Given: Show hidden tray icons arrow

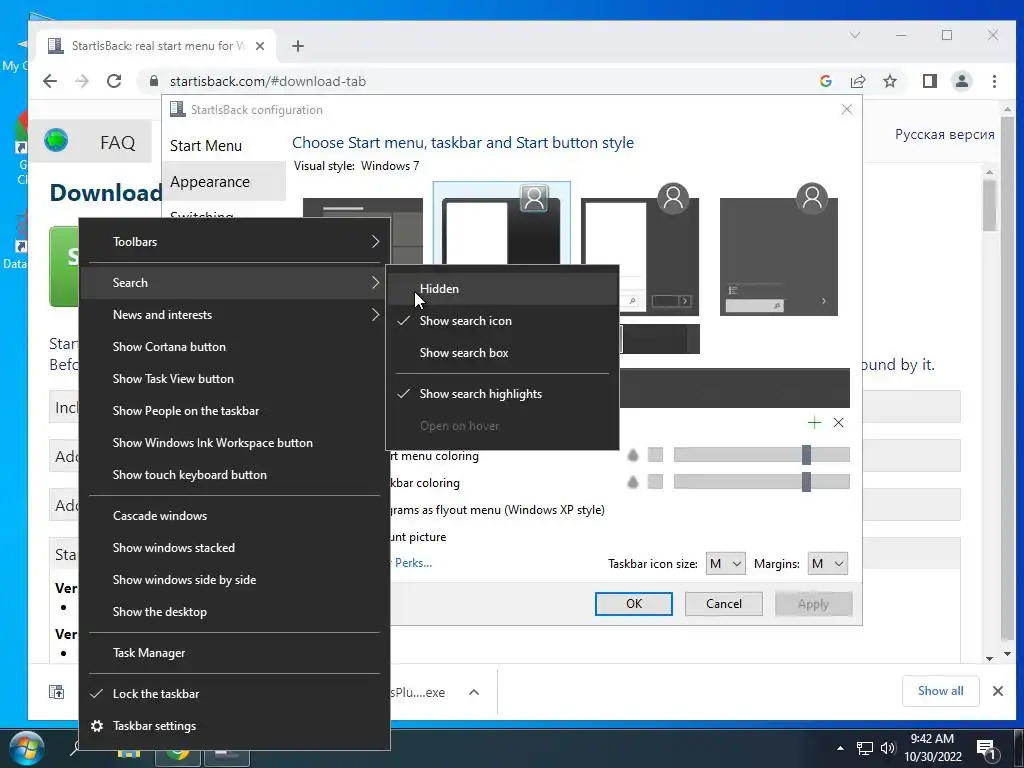Looking at the screenshot, I should click(x=840, y=748).
